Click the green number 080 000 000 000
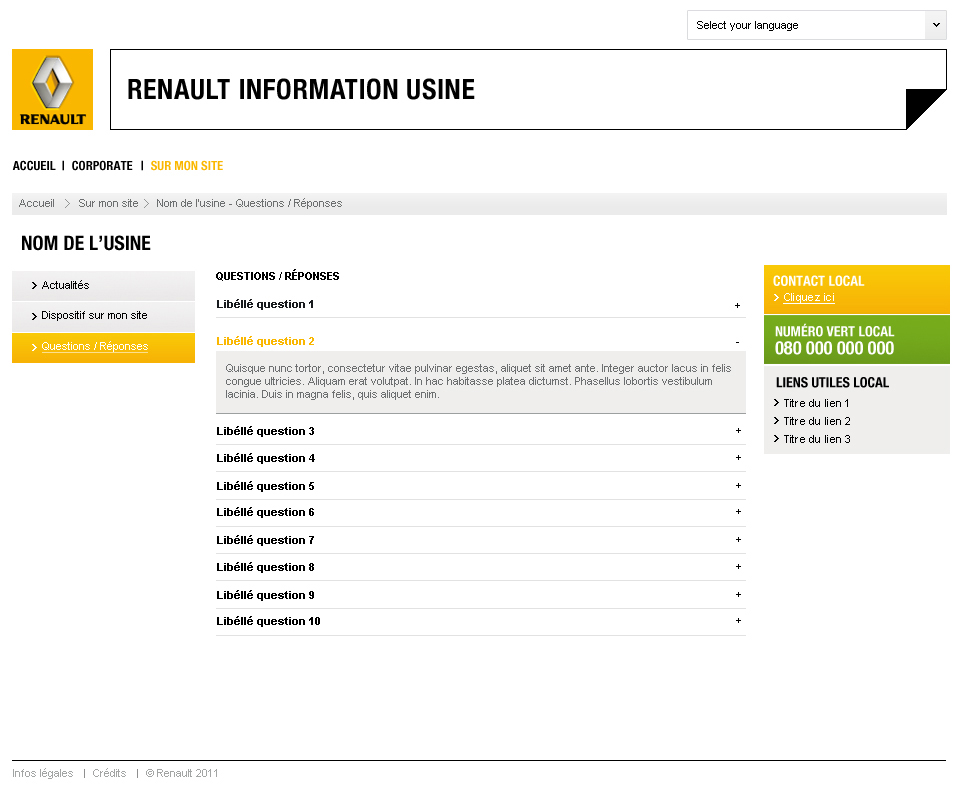The height and width of the screenshot is (797, 960). [x=834, y=348]
